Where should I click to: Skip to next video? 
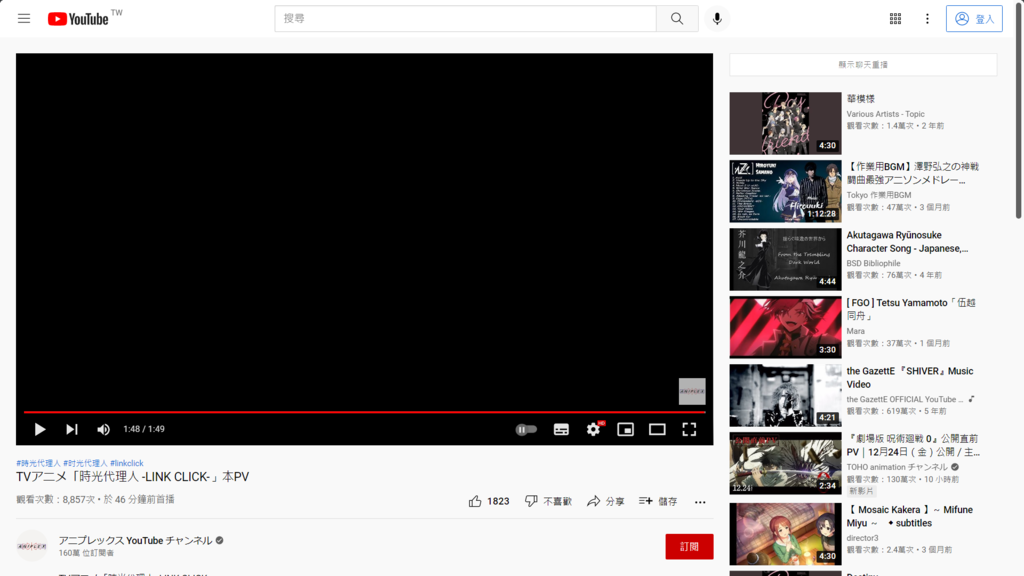point(72,429)
